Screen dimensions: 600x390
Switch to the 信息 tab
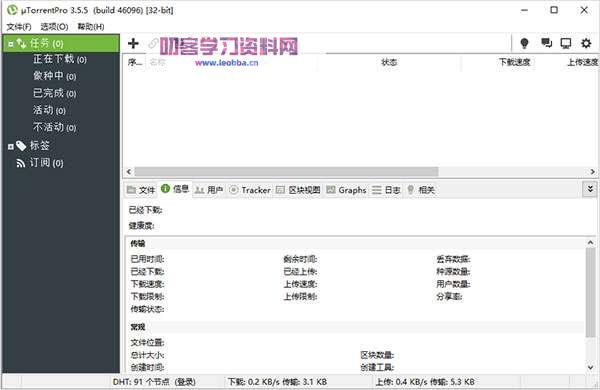click(175, 189)
